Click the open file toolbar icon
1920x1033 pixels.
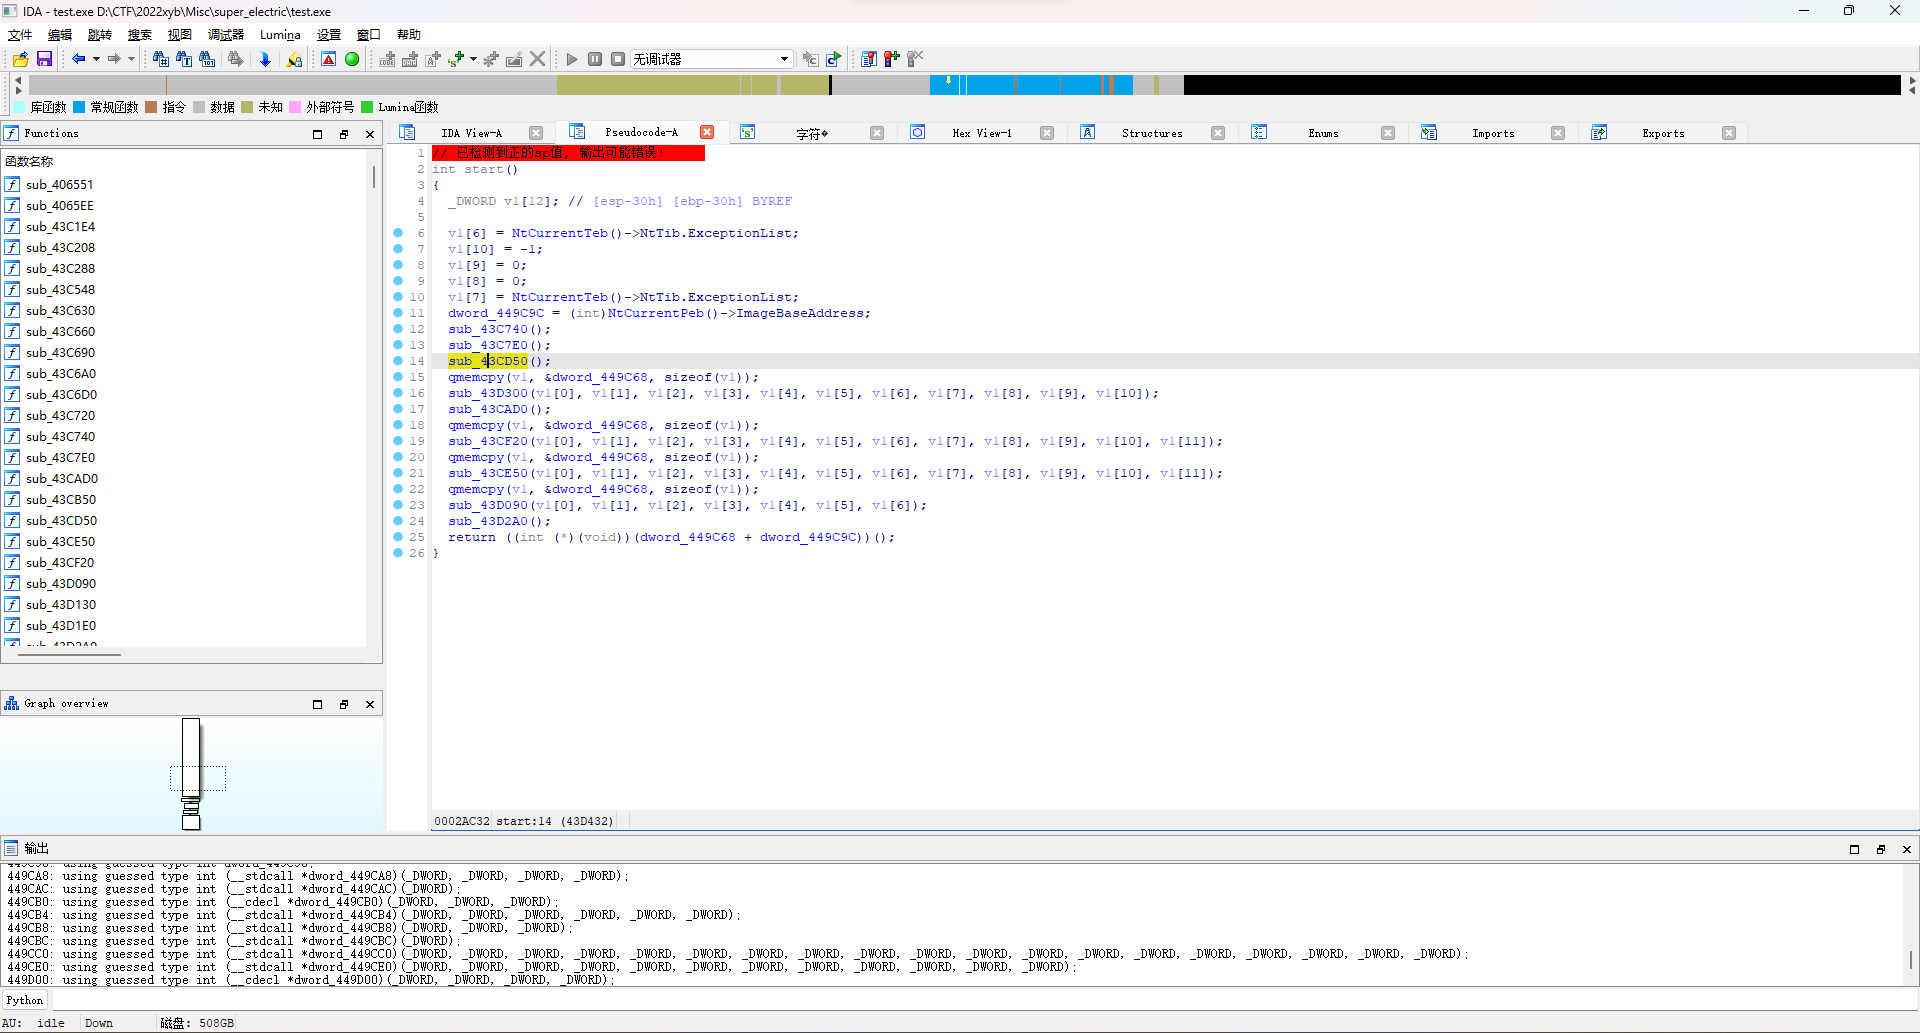tap(20, 59)
